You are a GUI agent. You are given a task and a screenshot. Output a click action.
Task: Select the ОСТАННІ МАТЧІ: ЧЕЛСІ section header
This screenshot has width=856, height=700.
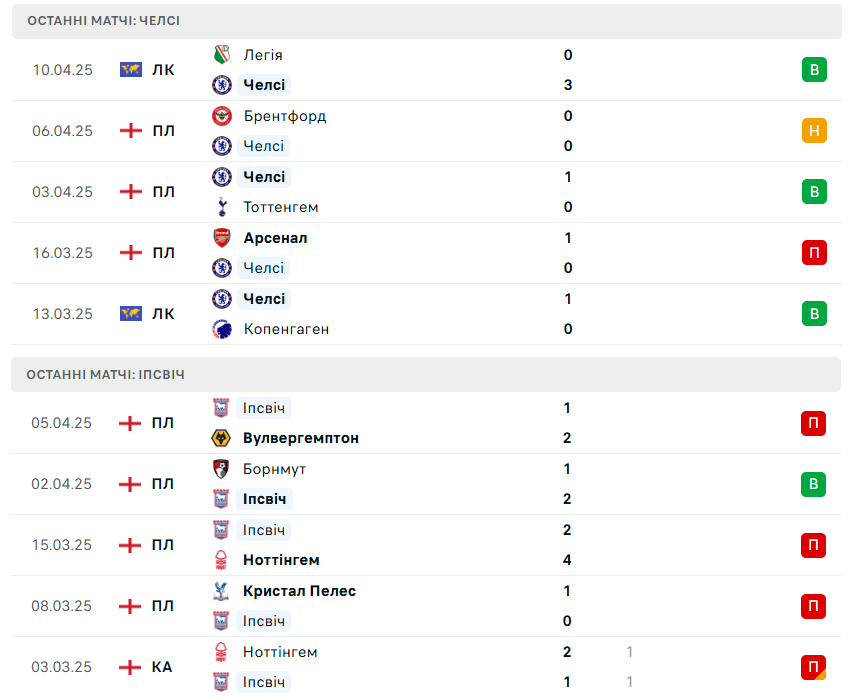click(x=426, y=21)
